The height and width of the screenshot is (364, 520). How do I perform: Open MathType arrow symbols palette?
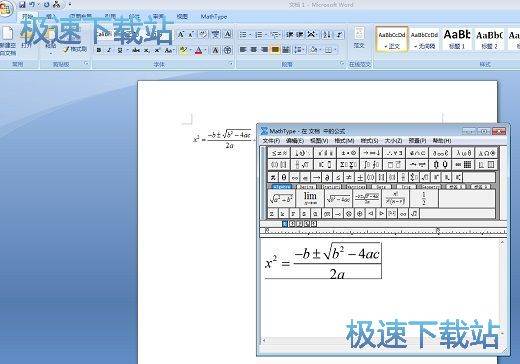[371, 153]
